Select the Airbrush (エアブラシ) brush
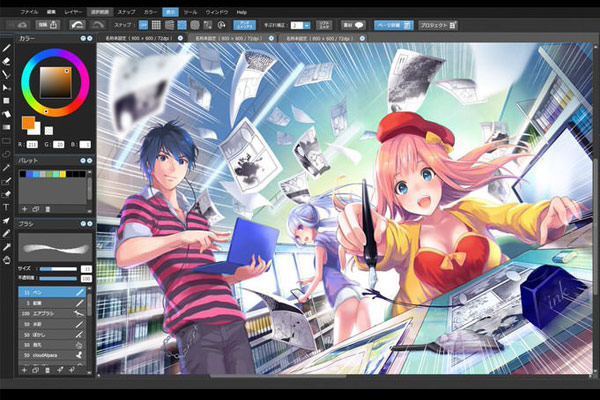 tap(52, 313)
